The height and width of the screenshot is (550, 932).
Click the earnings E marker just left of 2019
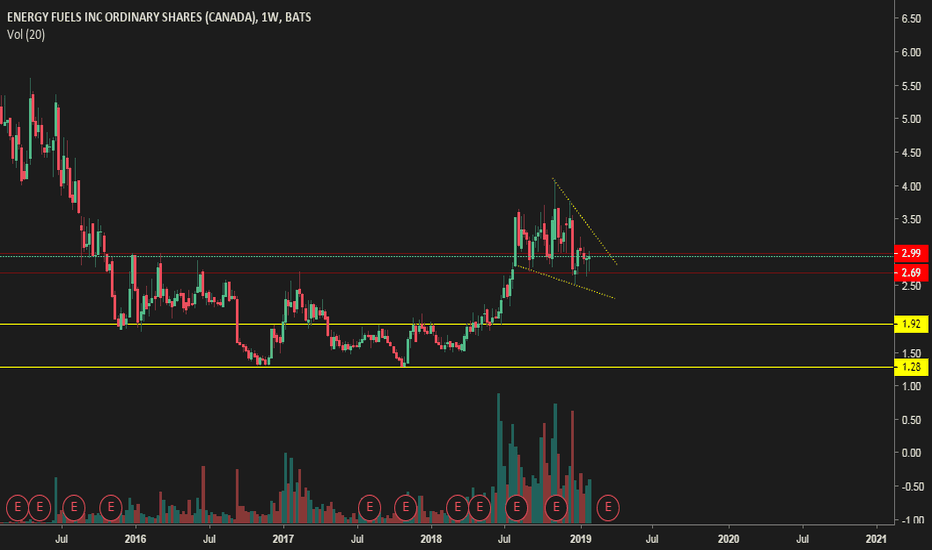pos(556,507)
